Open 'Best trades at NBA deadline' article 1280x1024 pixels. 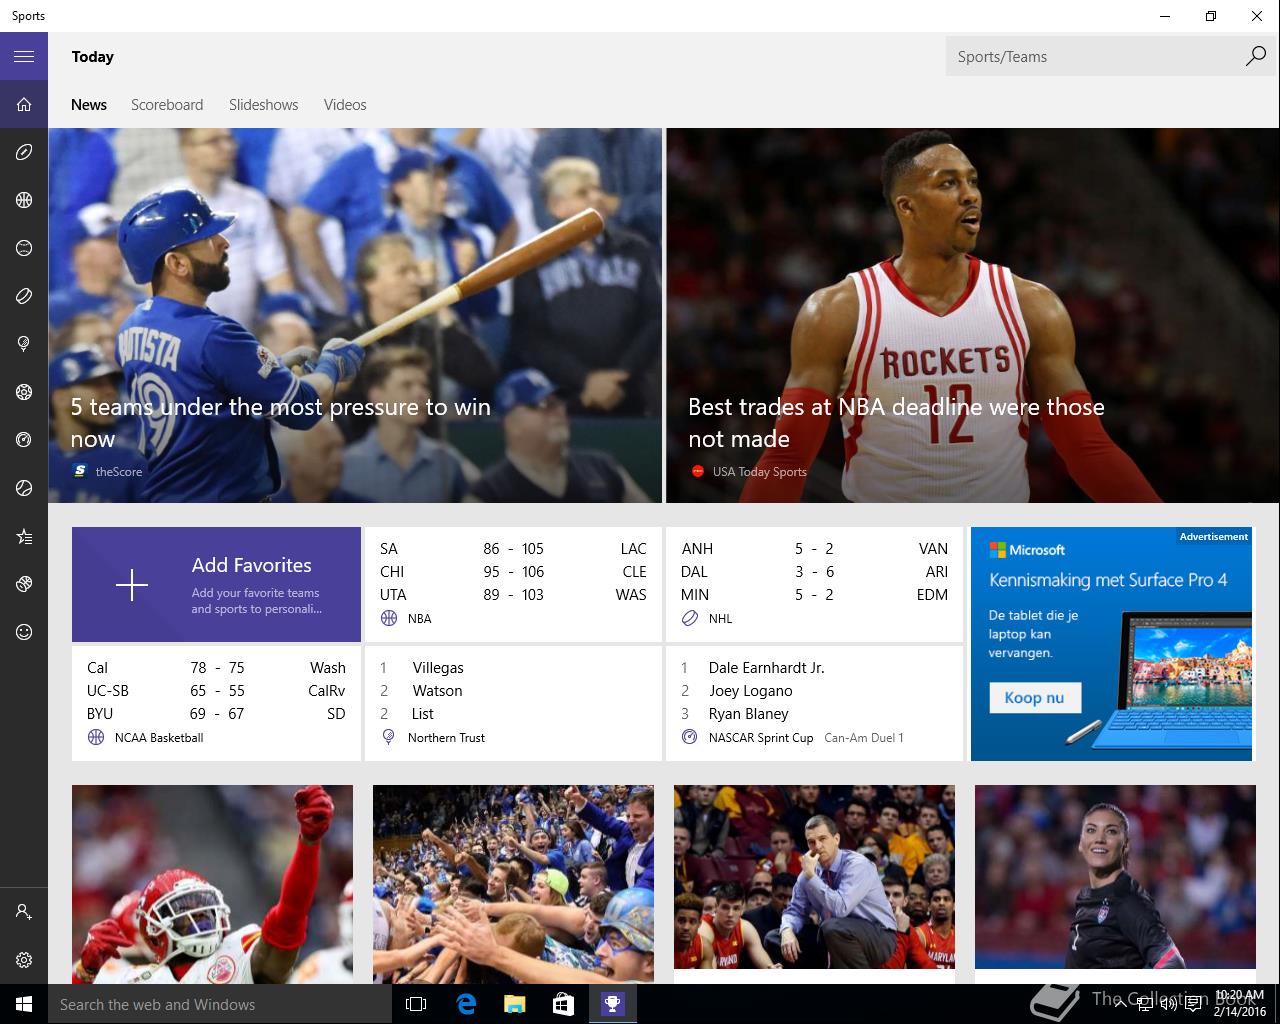coord(973,315)
